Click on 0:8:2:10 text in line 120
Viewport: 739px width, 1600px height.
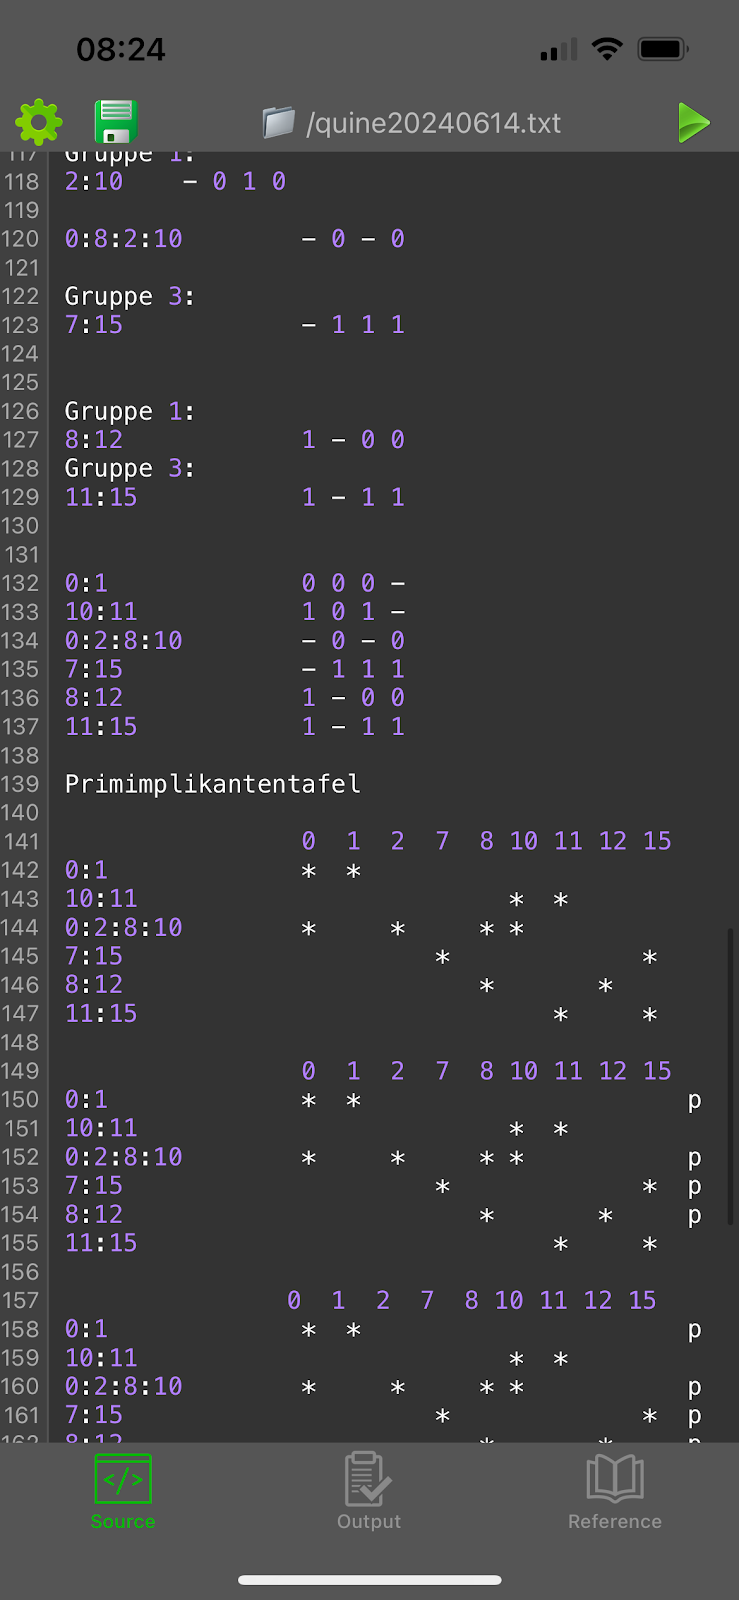point(123,239)
